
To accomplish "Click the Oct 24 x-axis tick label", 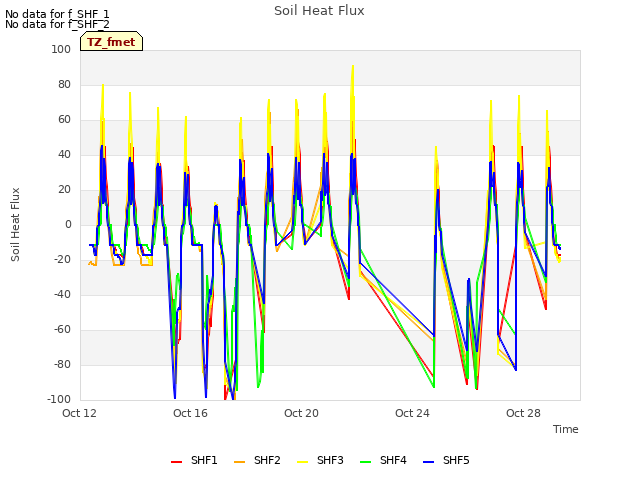I will 412,413.
